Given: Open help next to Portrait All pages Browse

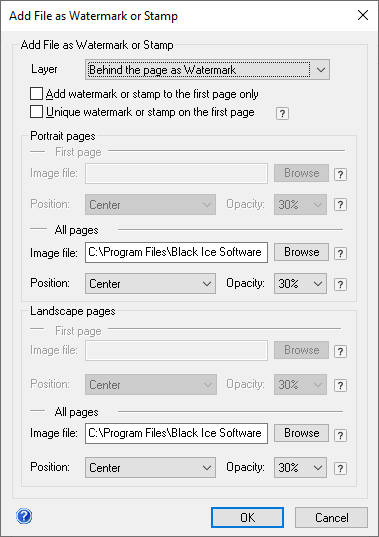Looking at the screenshot, I should [x=340, y=253].
